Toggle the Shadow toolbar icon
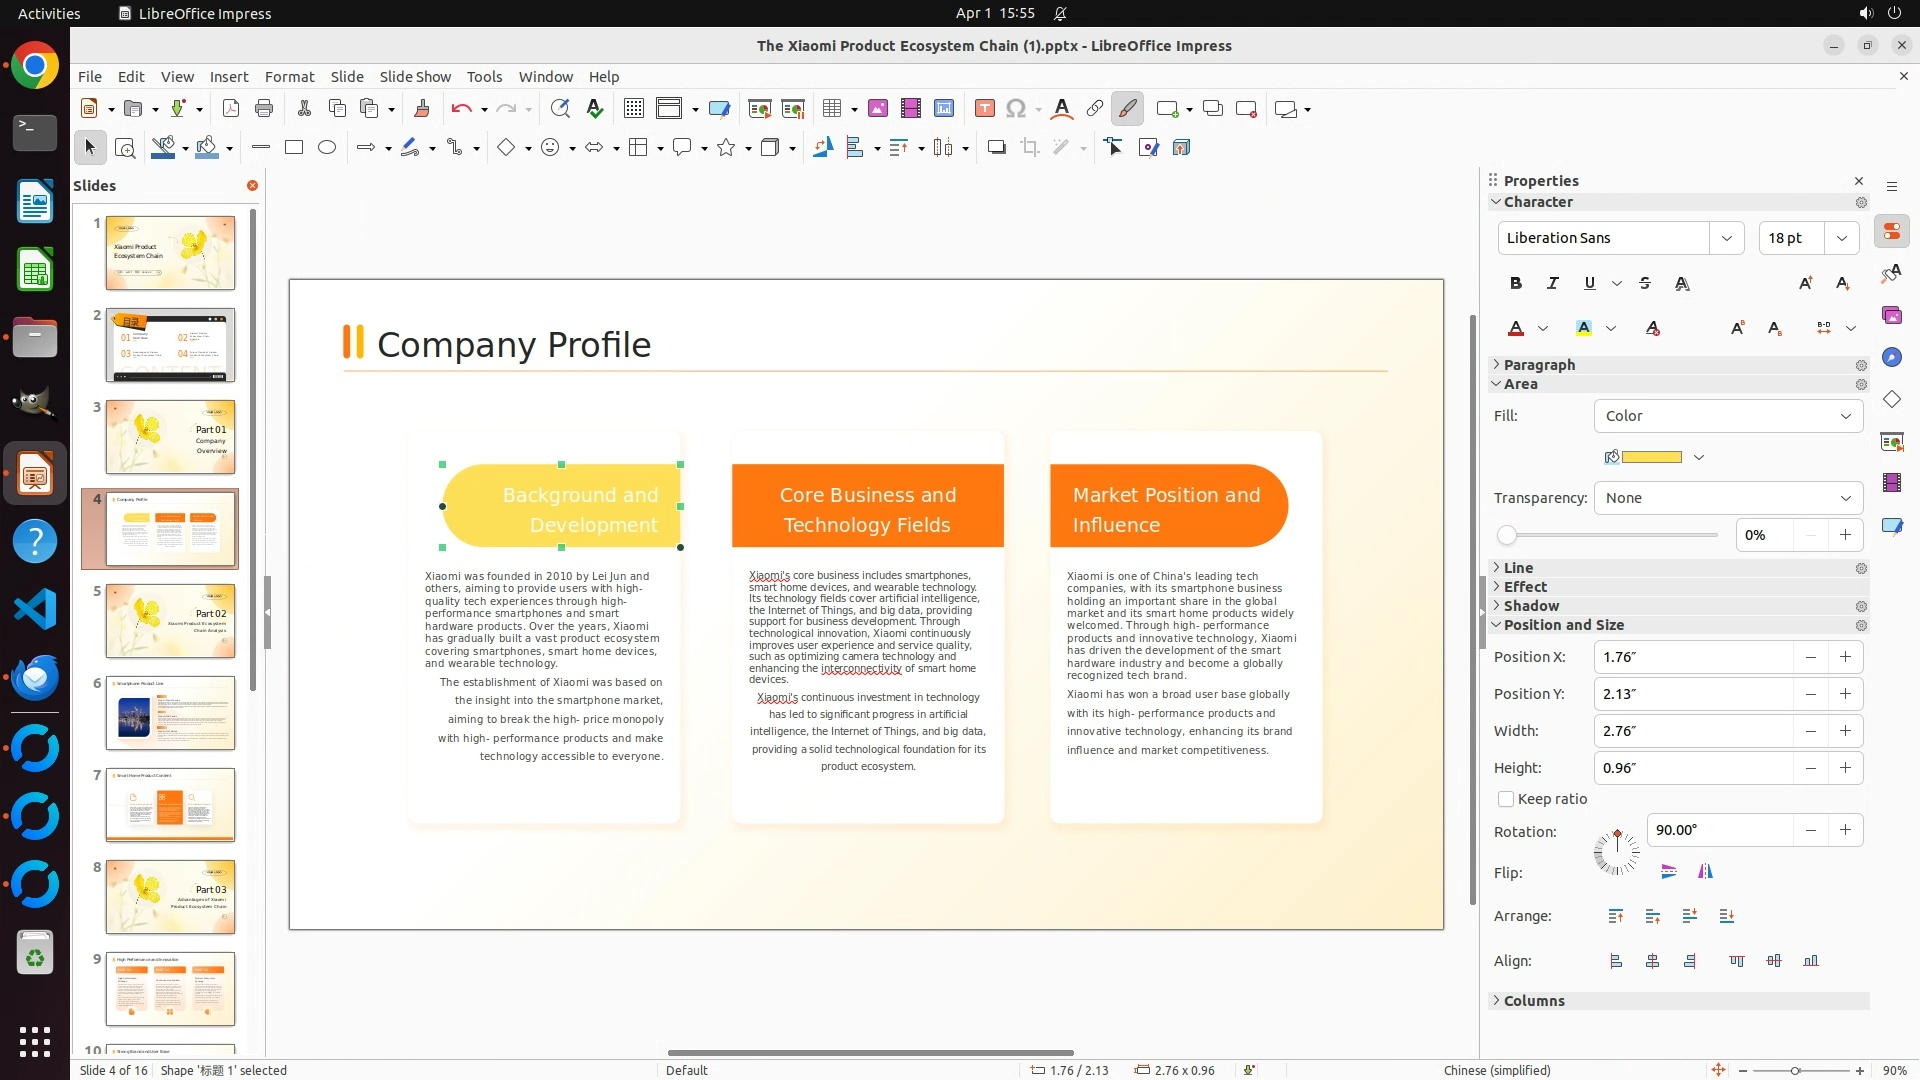Image resolution: width=1920 pixels, height=1080 pixels. click(x=996, y=148)
